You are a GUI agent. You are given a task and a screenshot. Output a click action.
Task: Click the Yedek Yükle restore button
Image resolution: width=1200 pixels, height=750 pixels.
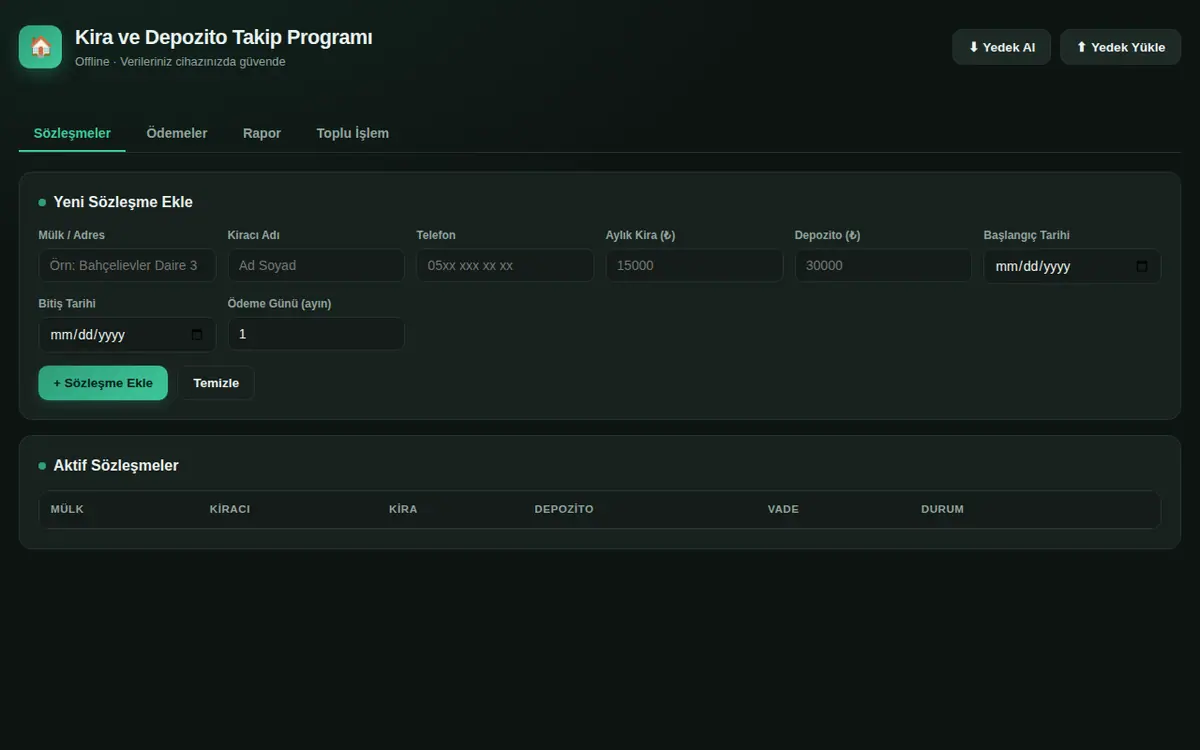pyautogui.click(x=1121, y=47)
